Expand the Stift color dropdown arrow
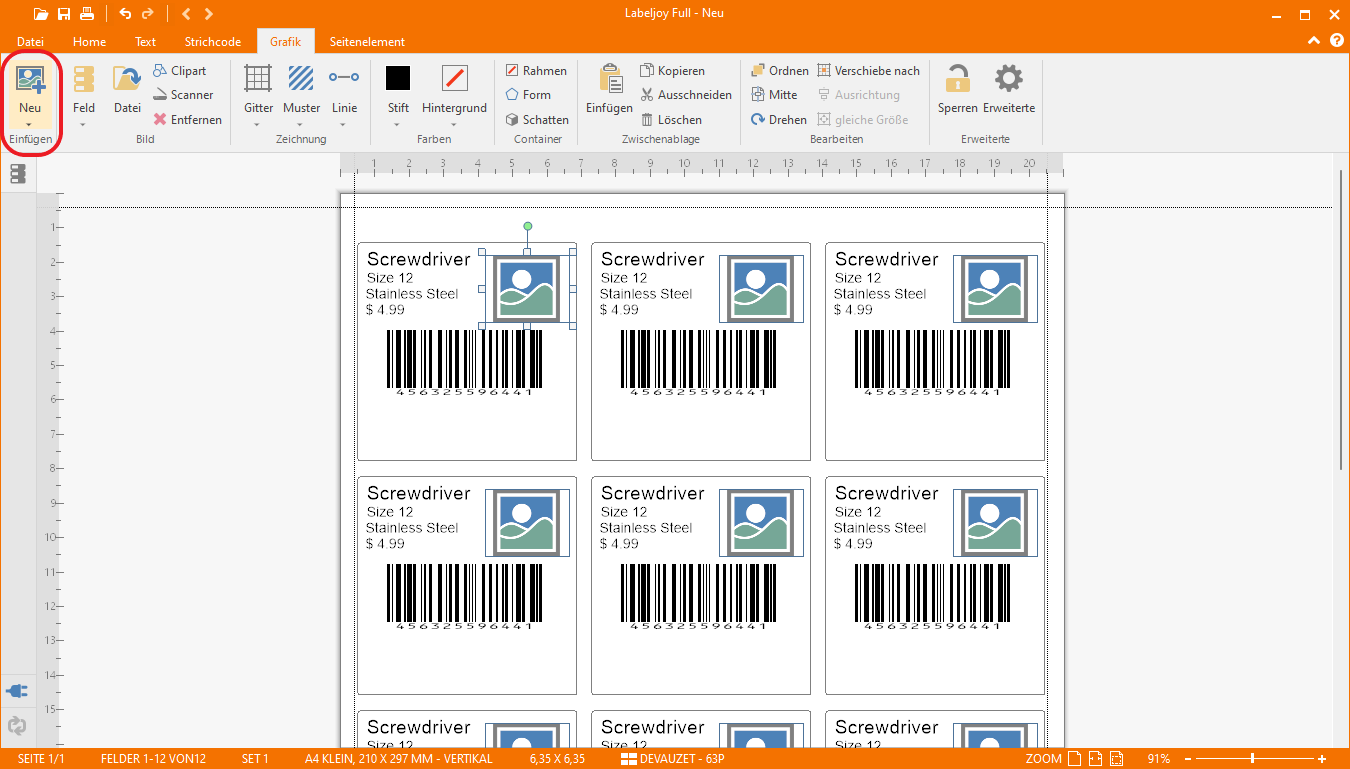Viewport: 1350px width, 769px height. [x=398, y=125]
